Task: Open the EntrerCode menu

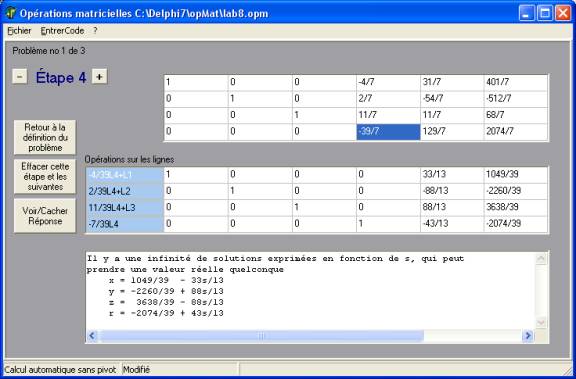Action: [x=62, y=31]
